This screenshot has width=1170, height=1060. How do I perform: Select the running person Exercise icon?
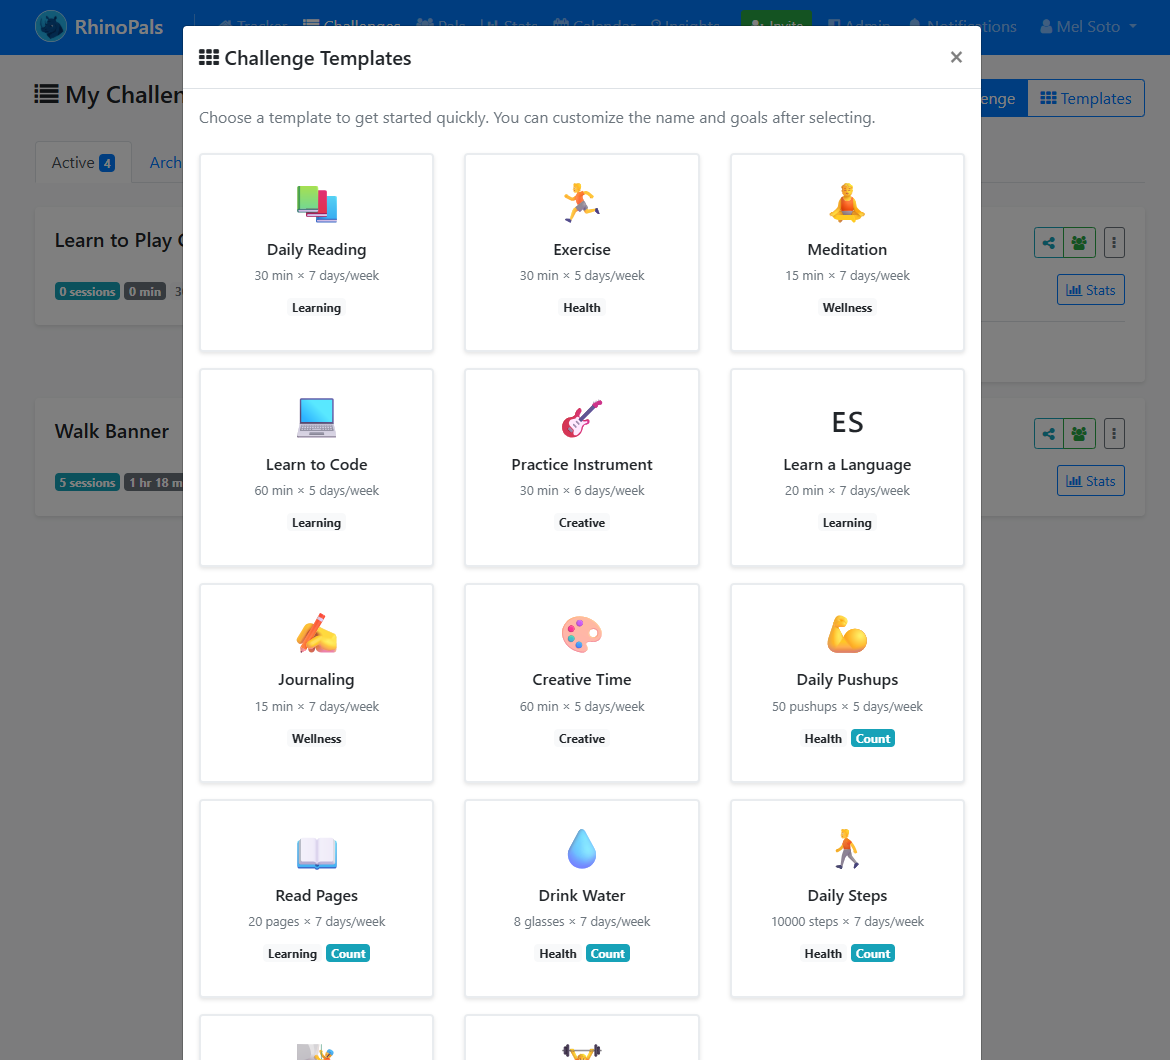click(581, 204)
